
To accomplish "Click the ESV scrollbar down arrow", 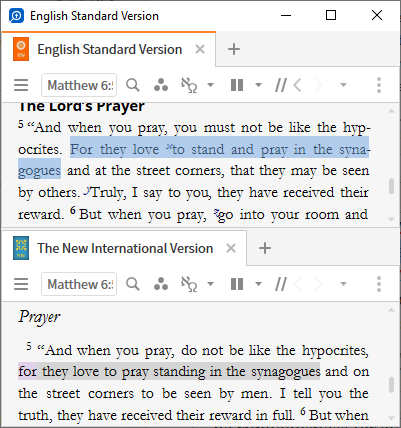I will point(392,219).
